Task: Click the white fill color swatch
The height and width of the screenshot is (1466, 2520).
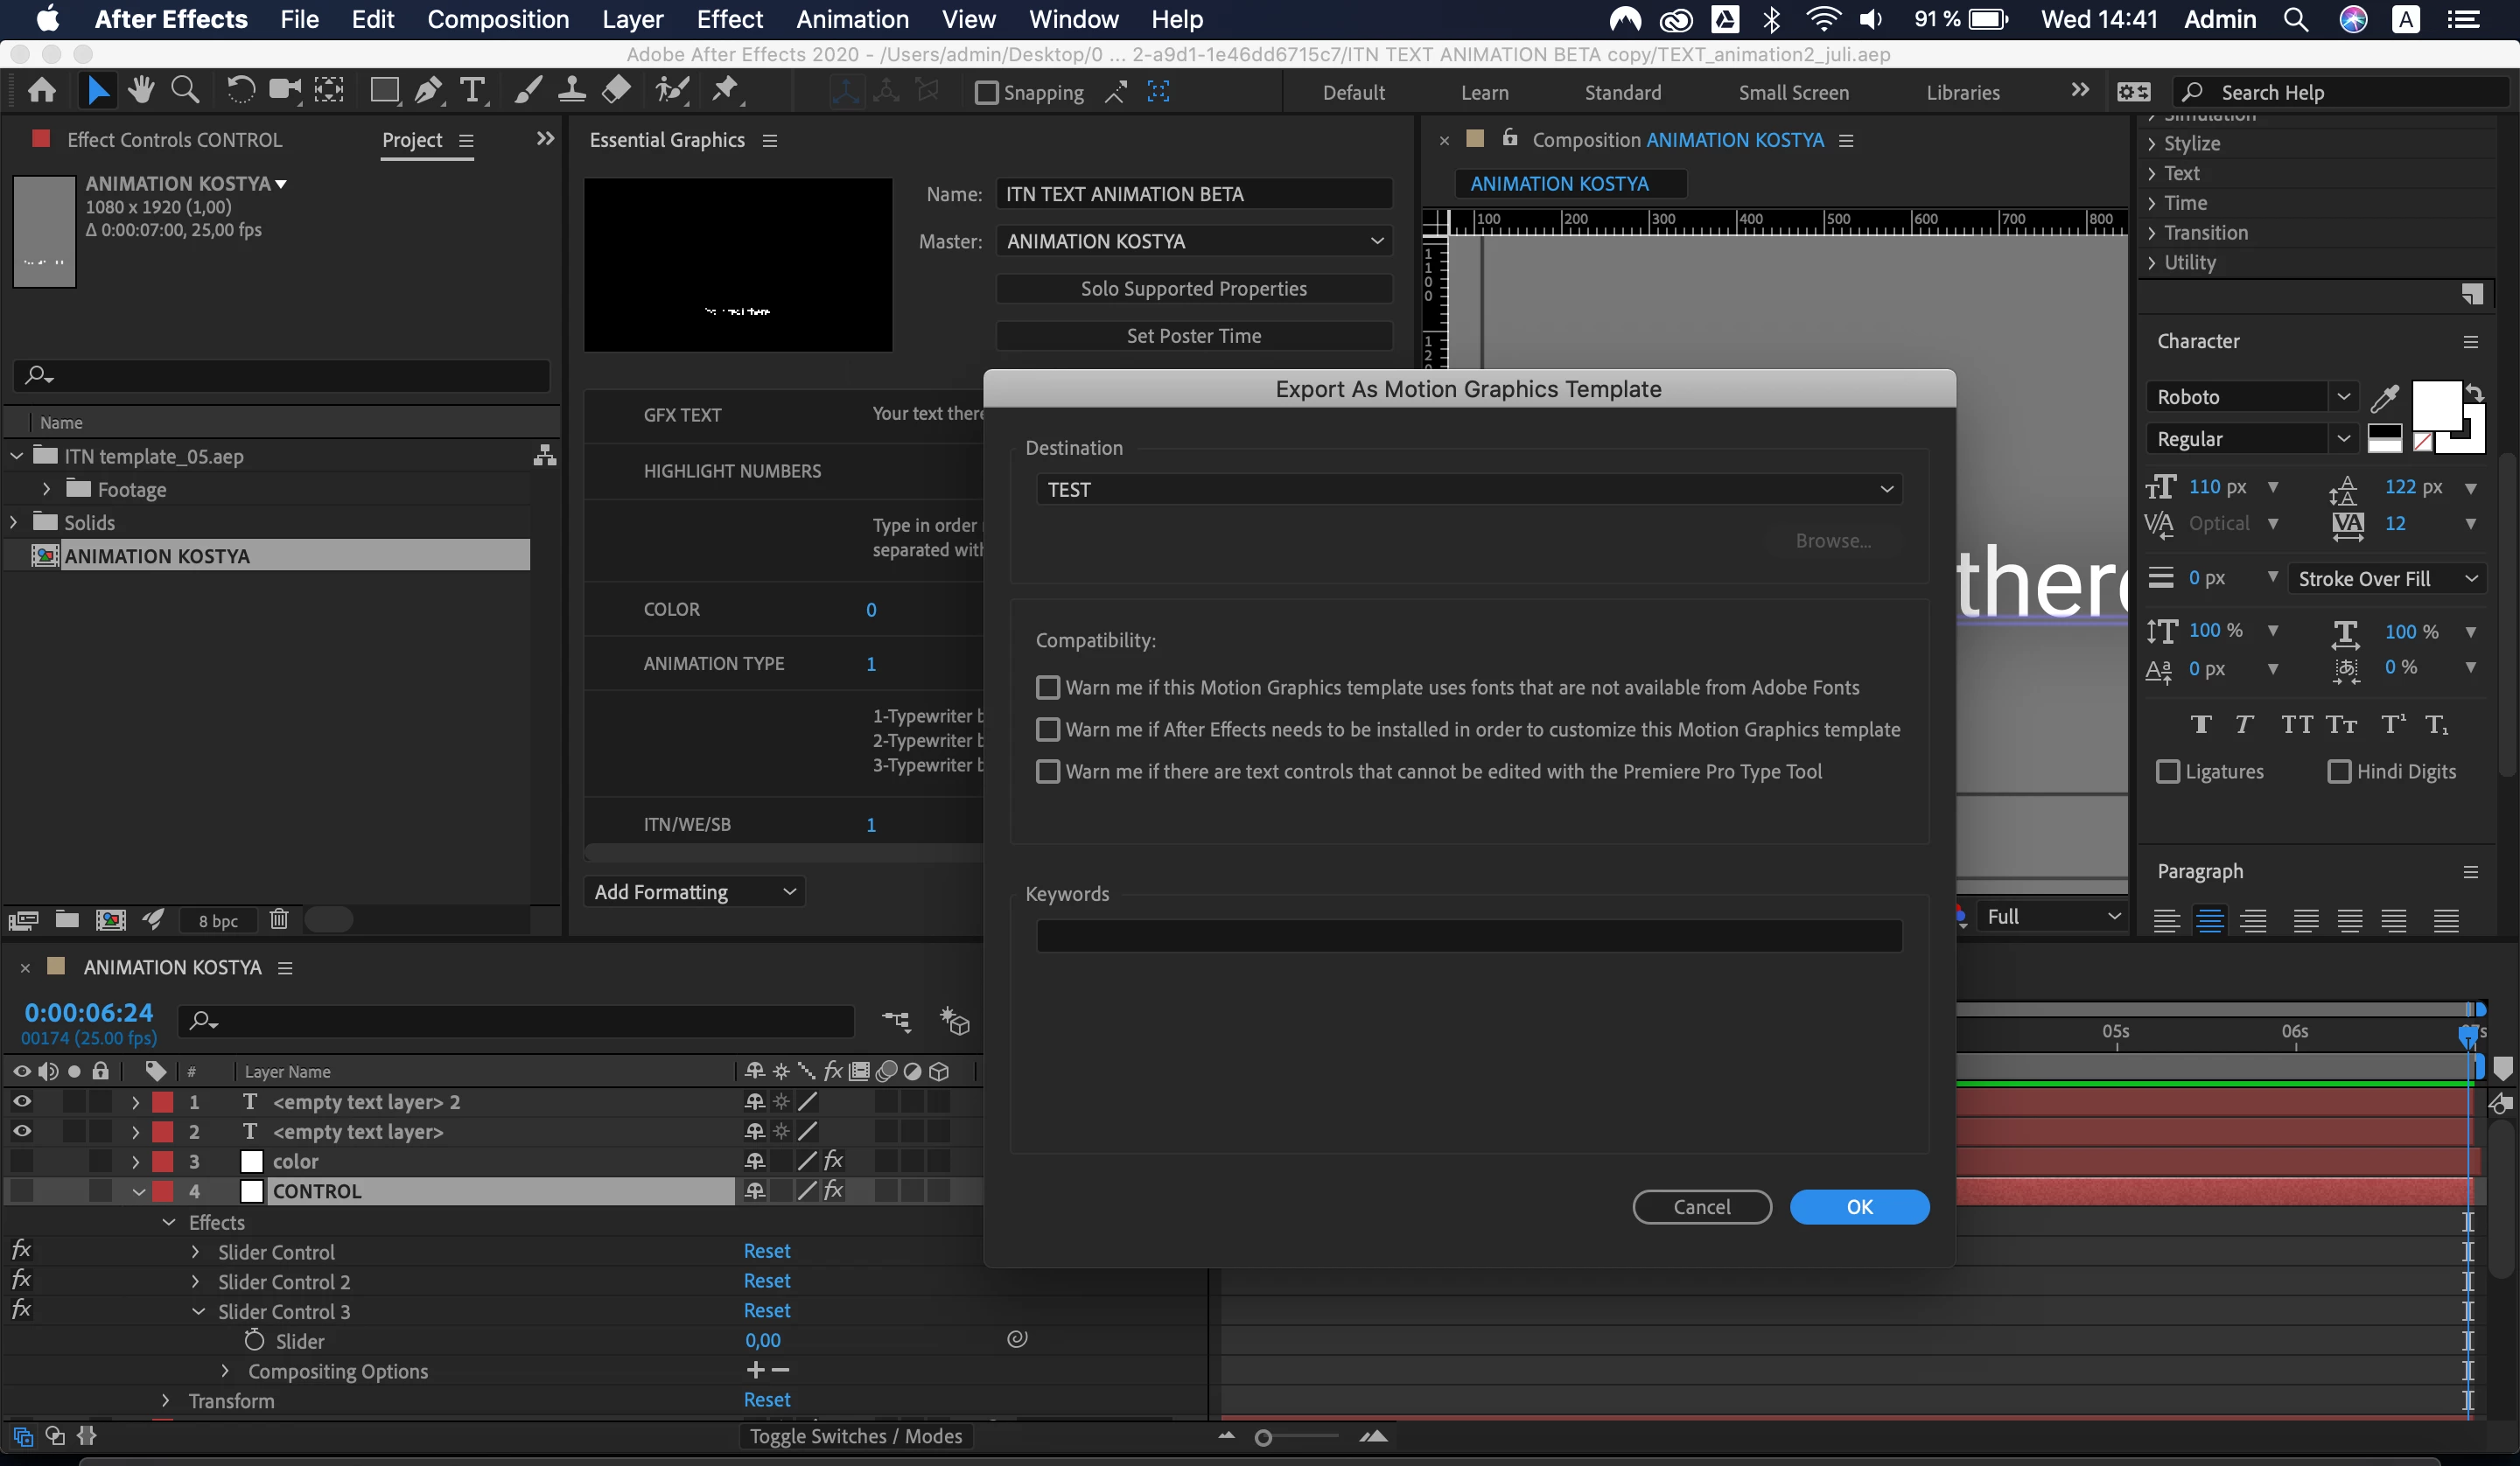Action: click(x=2435, y=404)
